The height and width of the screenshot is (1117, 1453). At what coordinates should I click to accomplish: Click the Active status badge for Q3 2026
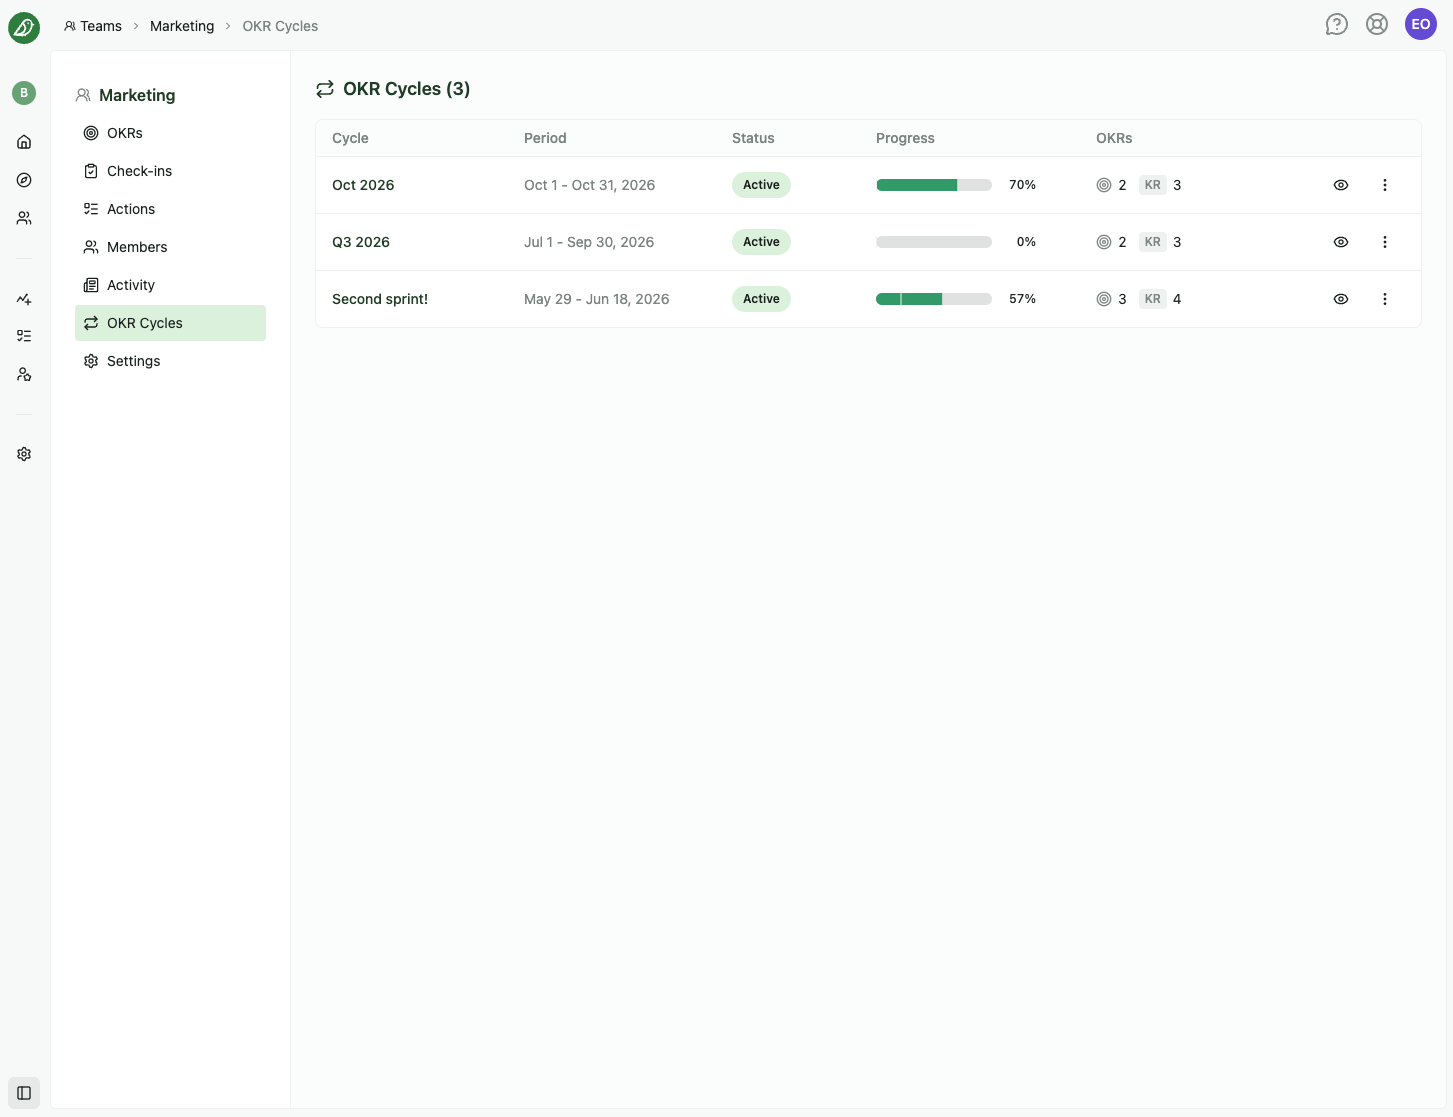[761, 242]
